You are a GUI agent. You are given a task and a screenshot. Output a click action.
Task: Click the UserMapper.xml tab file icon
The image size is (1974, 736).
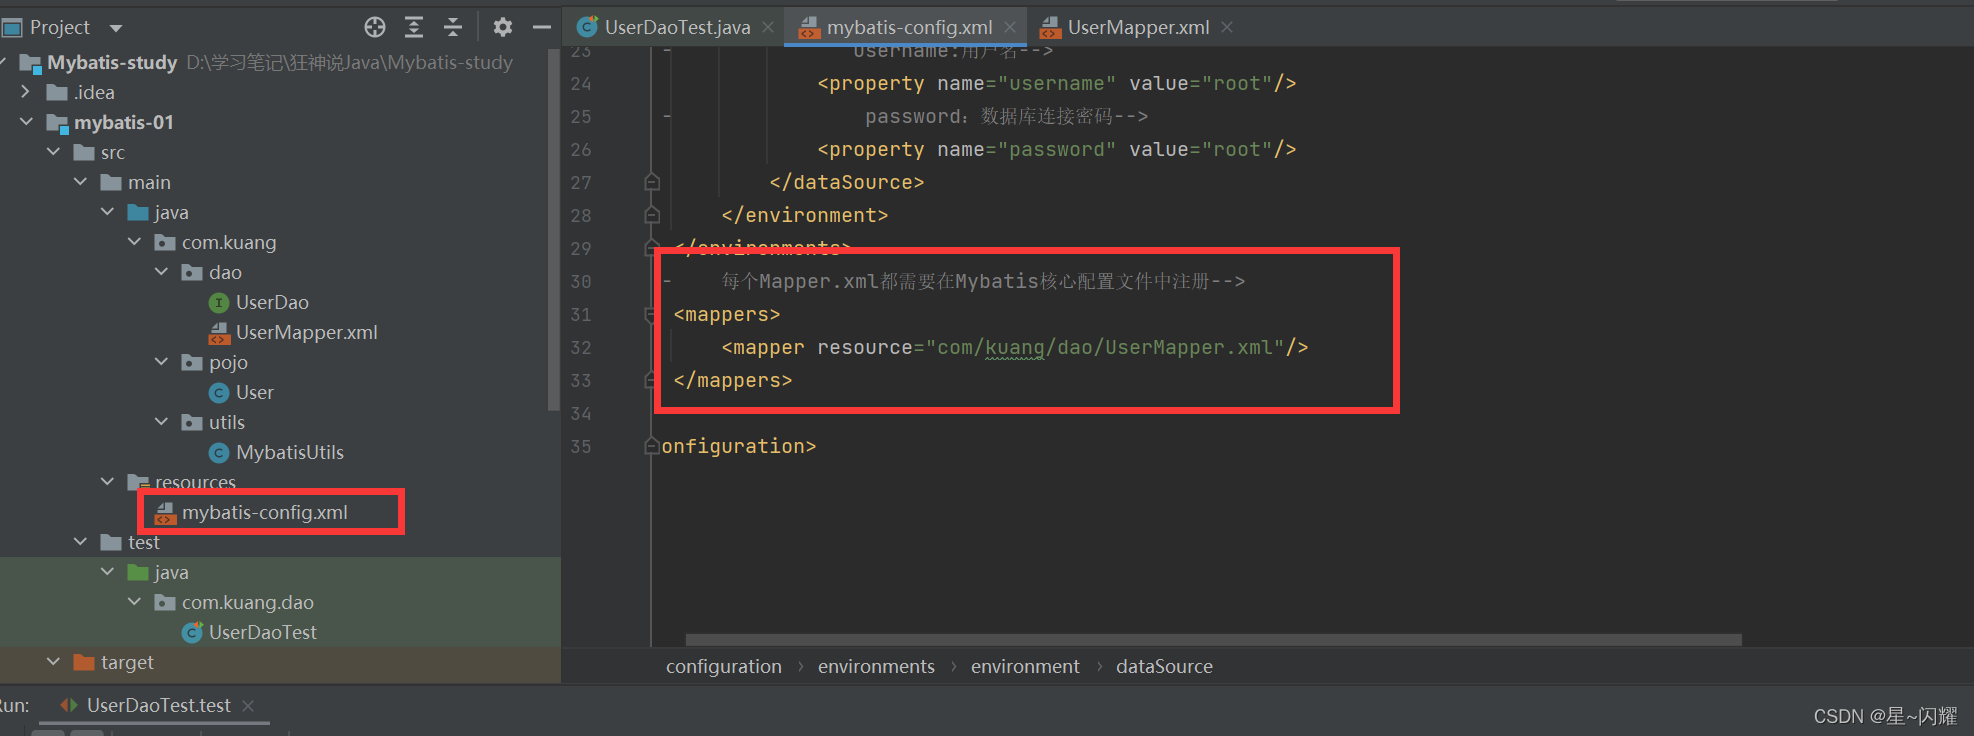1050,27
